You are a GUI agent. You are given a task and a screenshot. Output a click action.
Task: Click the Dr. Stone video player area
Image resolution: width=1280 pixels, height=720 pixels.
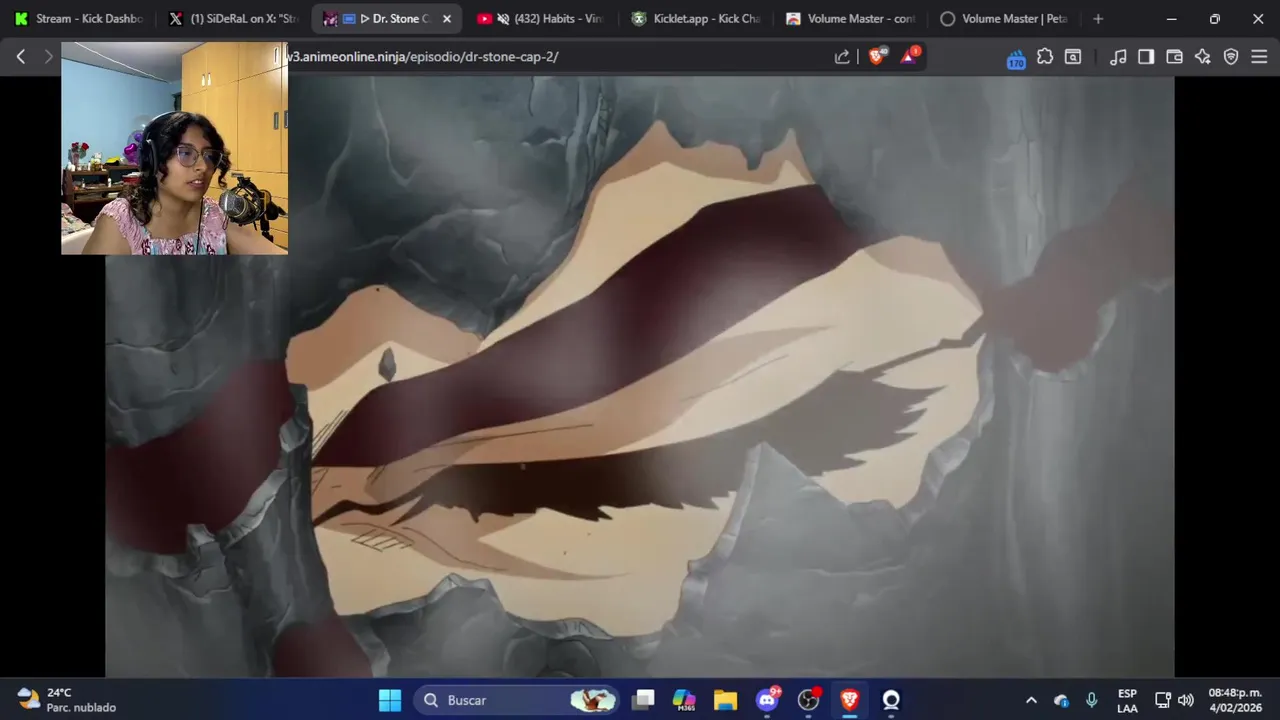(640, 378)
